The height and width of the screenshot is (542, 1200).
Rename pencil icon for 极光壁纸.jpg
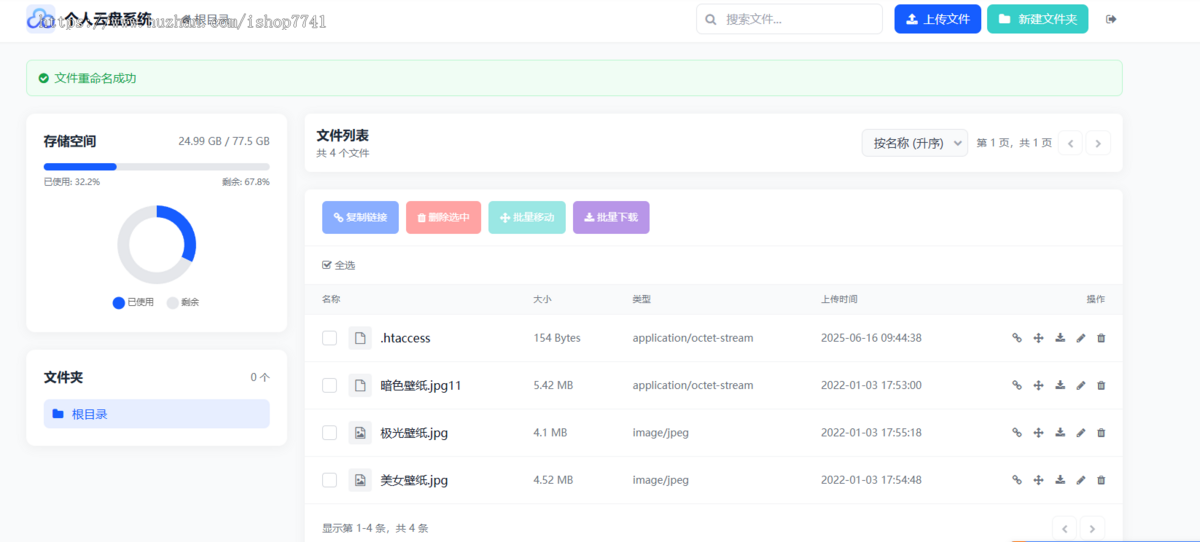(x=1080, y=433)
